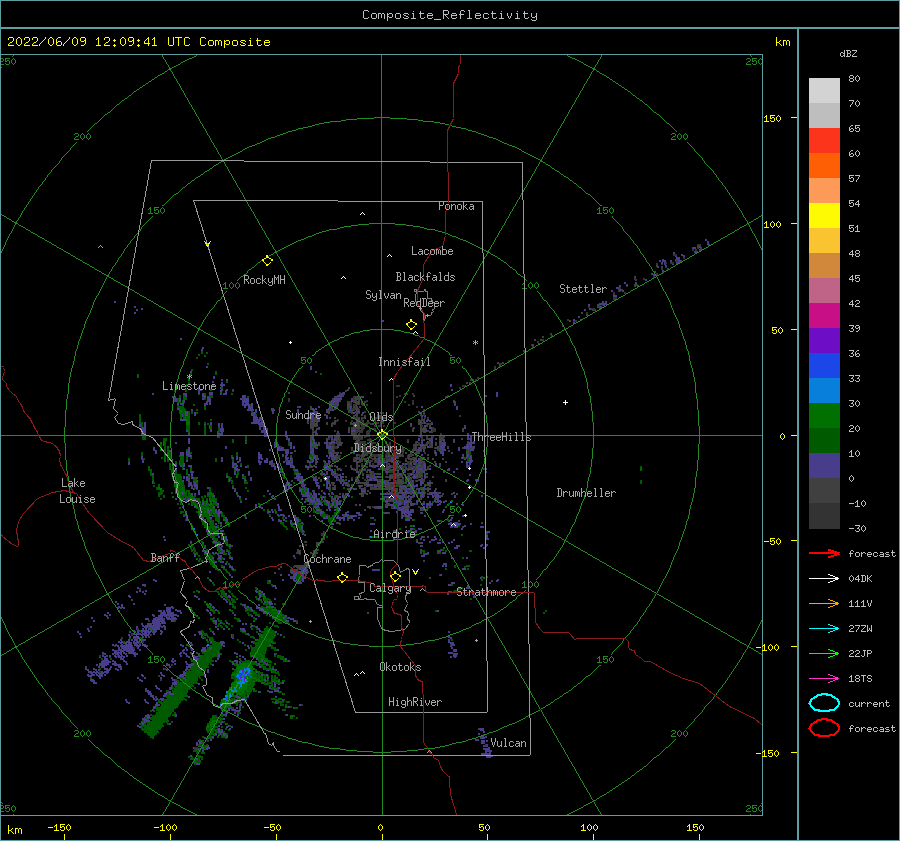Click the Sundre label
Image resolution: width=900 pixels, height=841 pixels.
pos(303,414)
